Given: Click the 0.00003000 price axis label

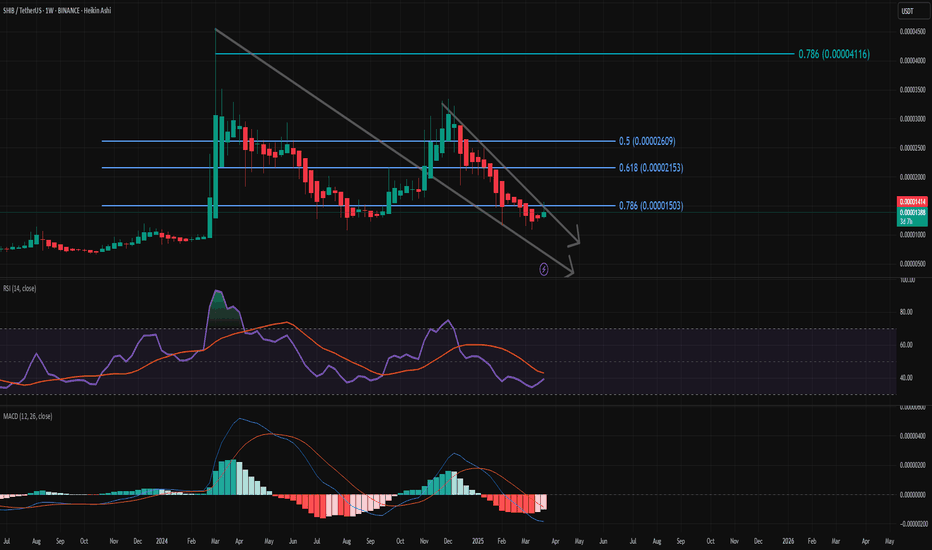Looking at the screenshot, I should [912, 119].
